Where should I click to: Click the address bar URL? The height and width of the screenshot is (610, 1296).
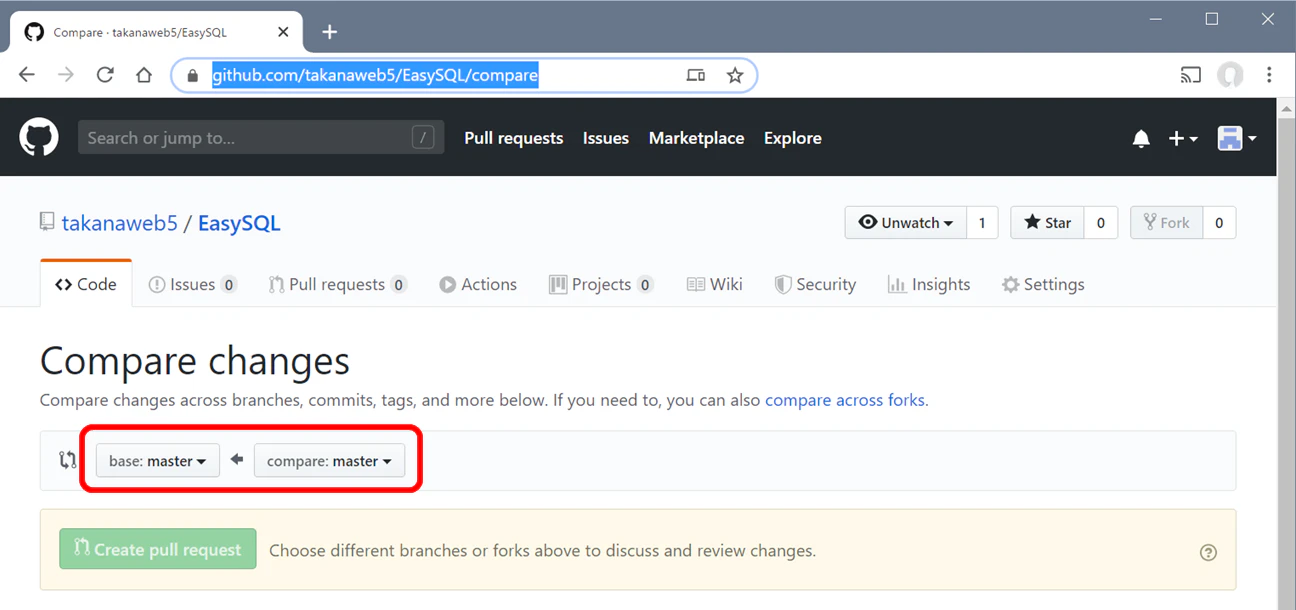(x=375, y=75)
